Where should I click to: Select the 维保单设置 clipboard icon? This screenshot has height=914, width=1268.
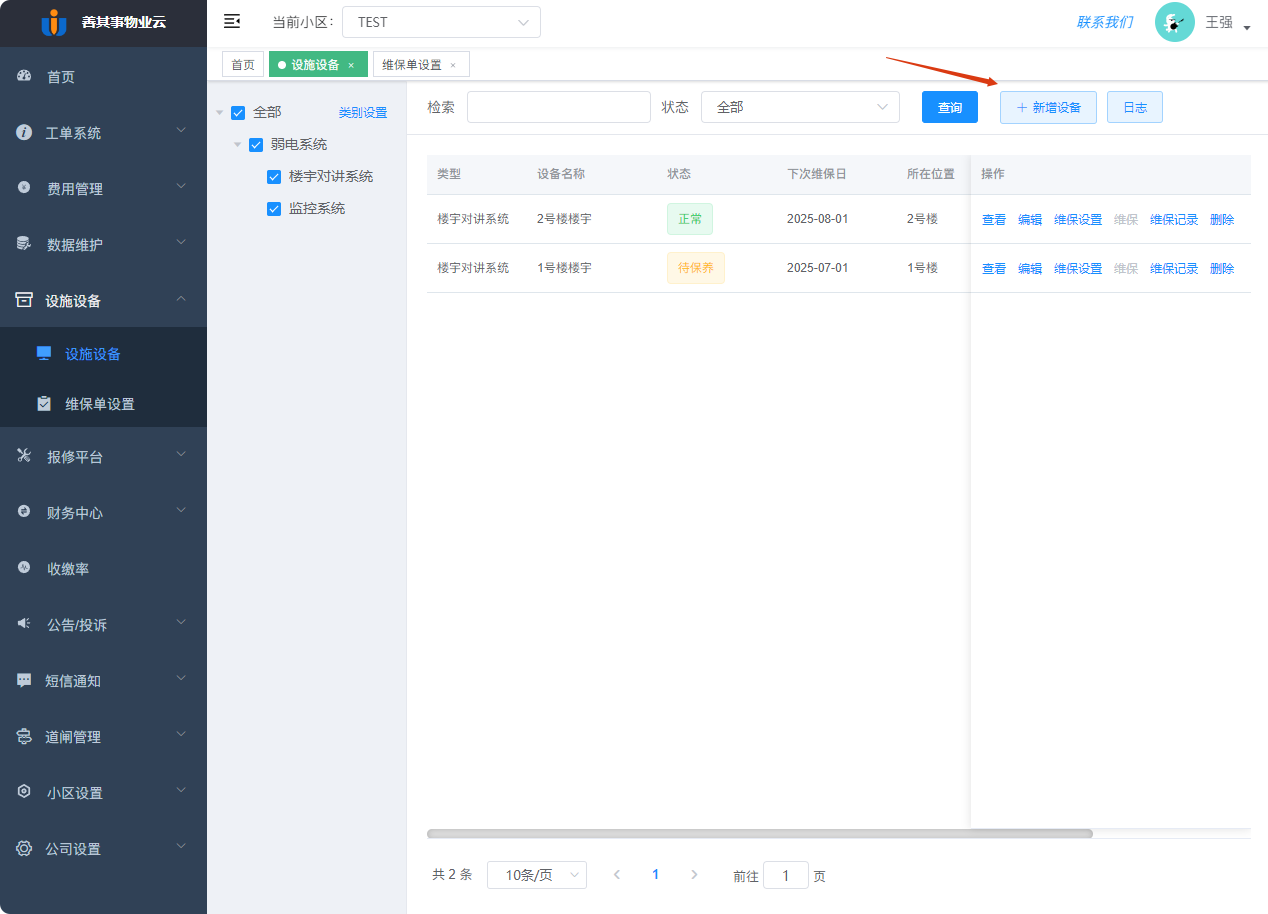[42, 404]
